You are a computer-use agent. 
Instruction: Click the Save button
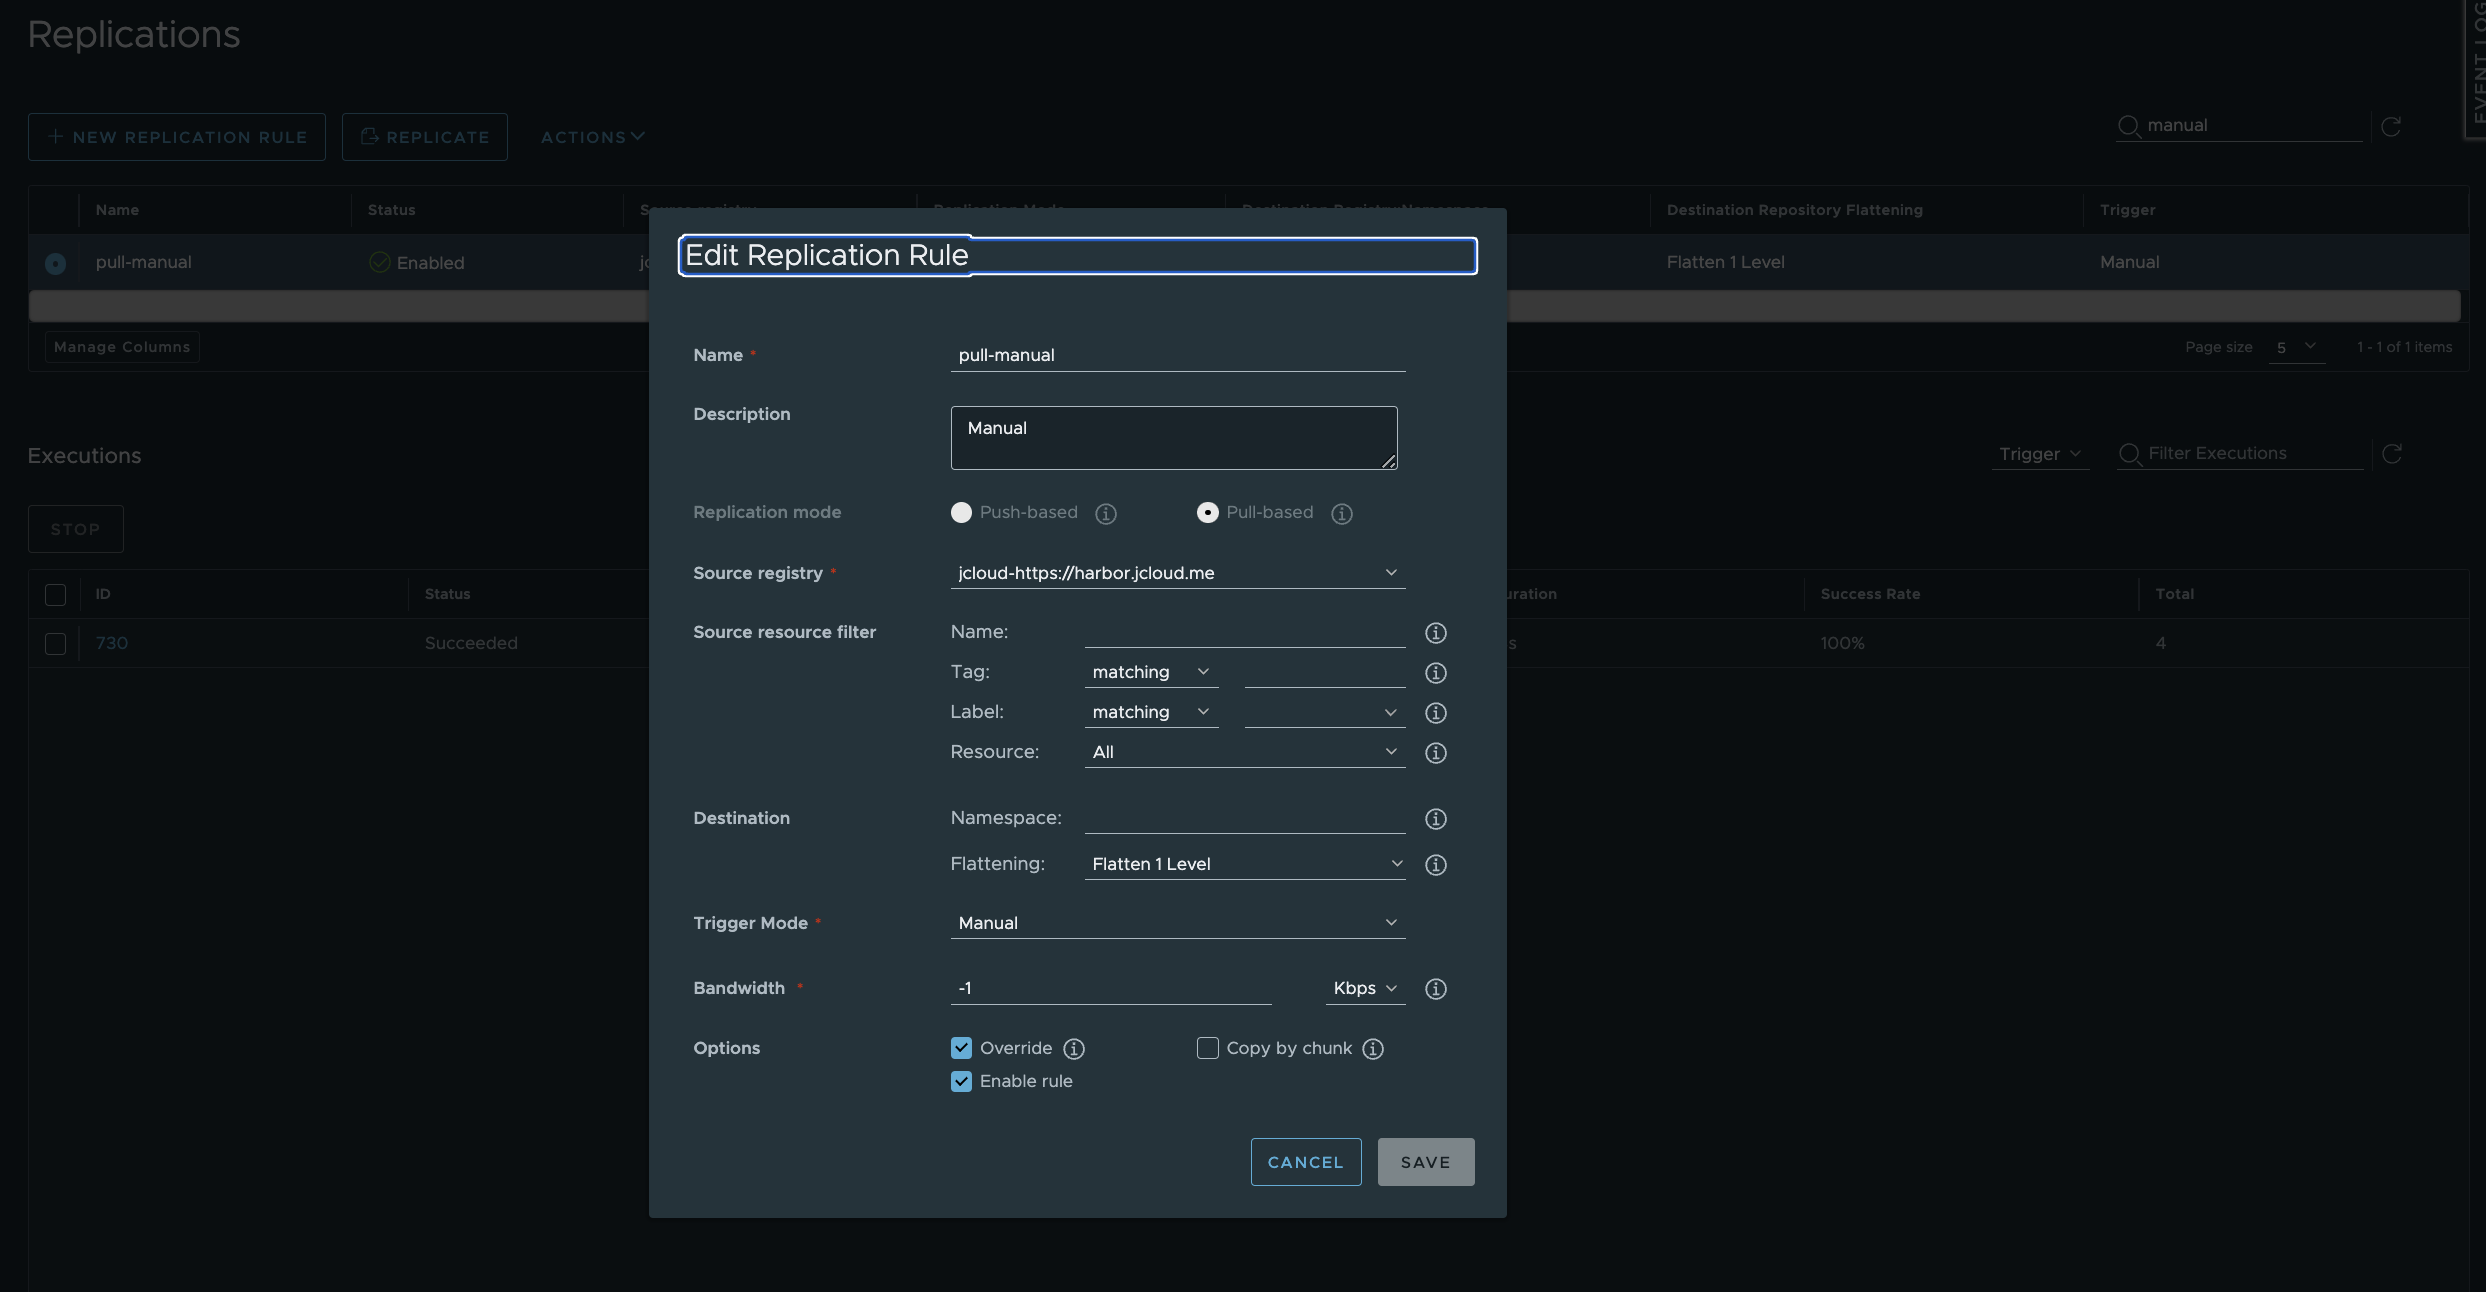pos(1425,1162)
